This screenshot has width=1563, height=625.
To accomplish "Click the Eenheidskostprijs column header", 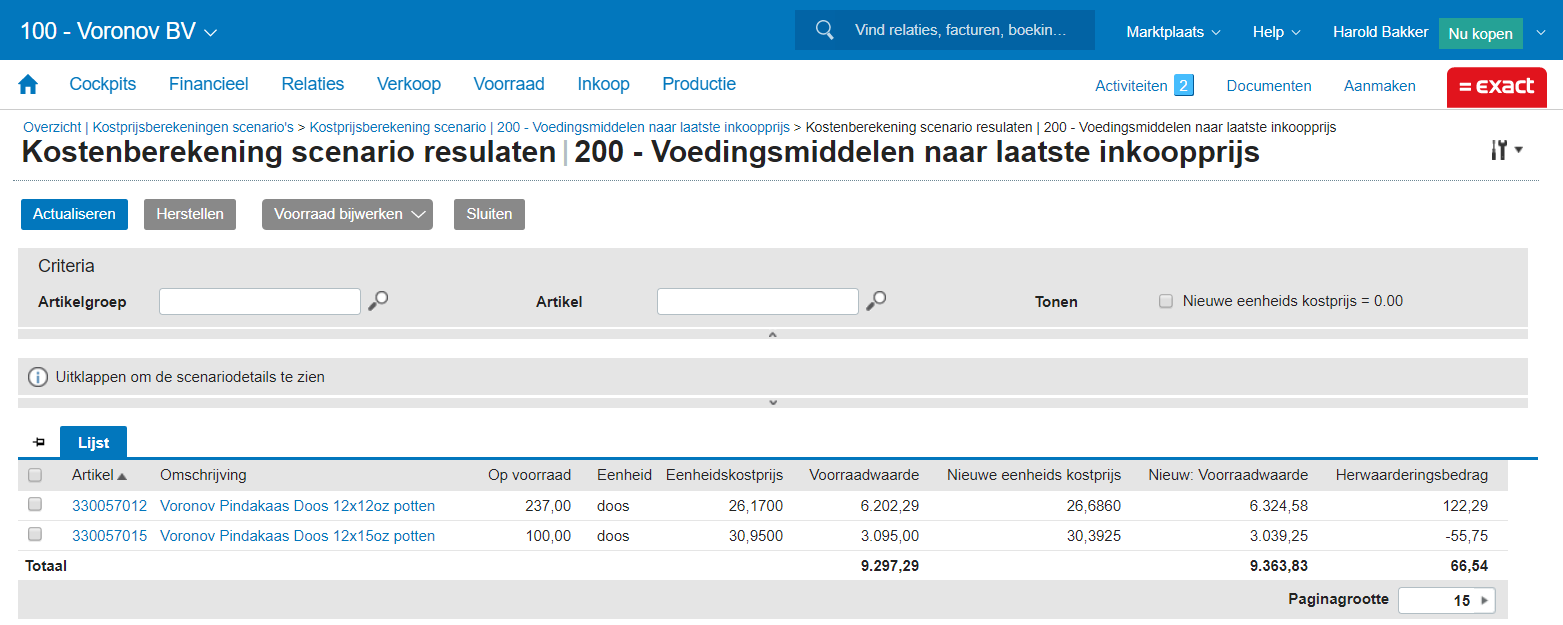I will point(725,475).
